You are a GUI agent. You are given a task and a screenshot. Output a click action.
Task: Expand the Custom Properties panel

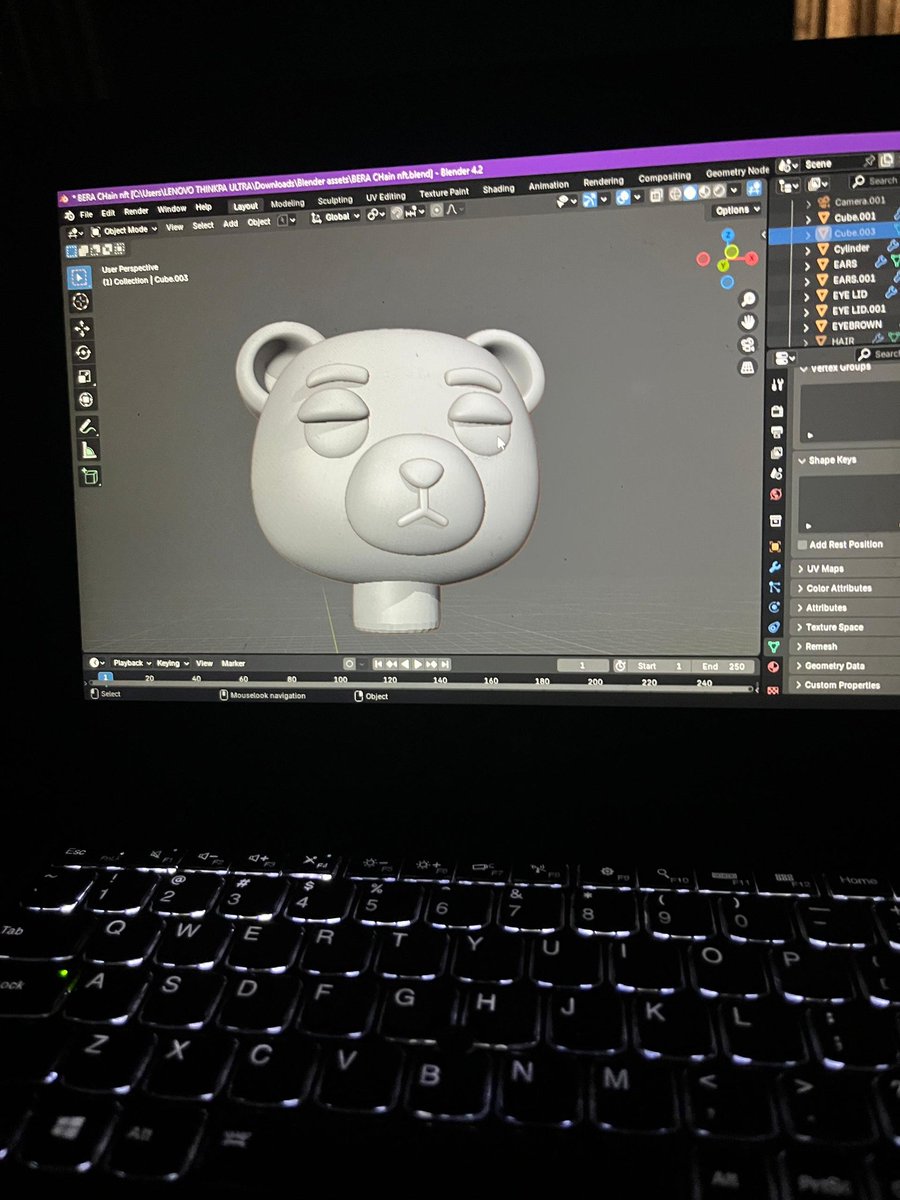pos(845,685)
